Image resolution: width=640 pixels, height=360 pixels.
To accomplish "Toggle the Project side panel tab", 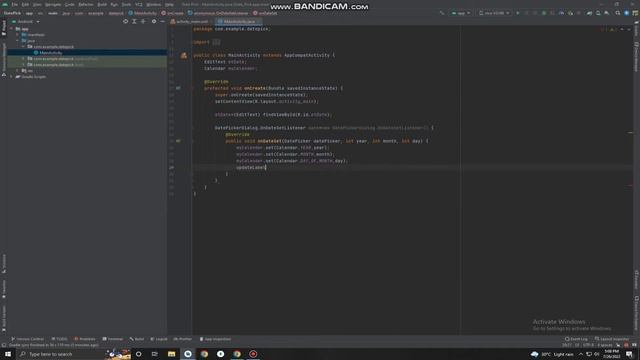I will (4, 28).
